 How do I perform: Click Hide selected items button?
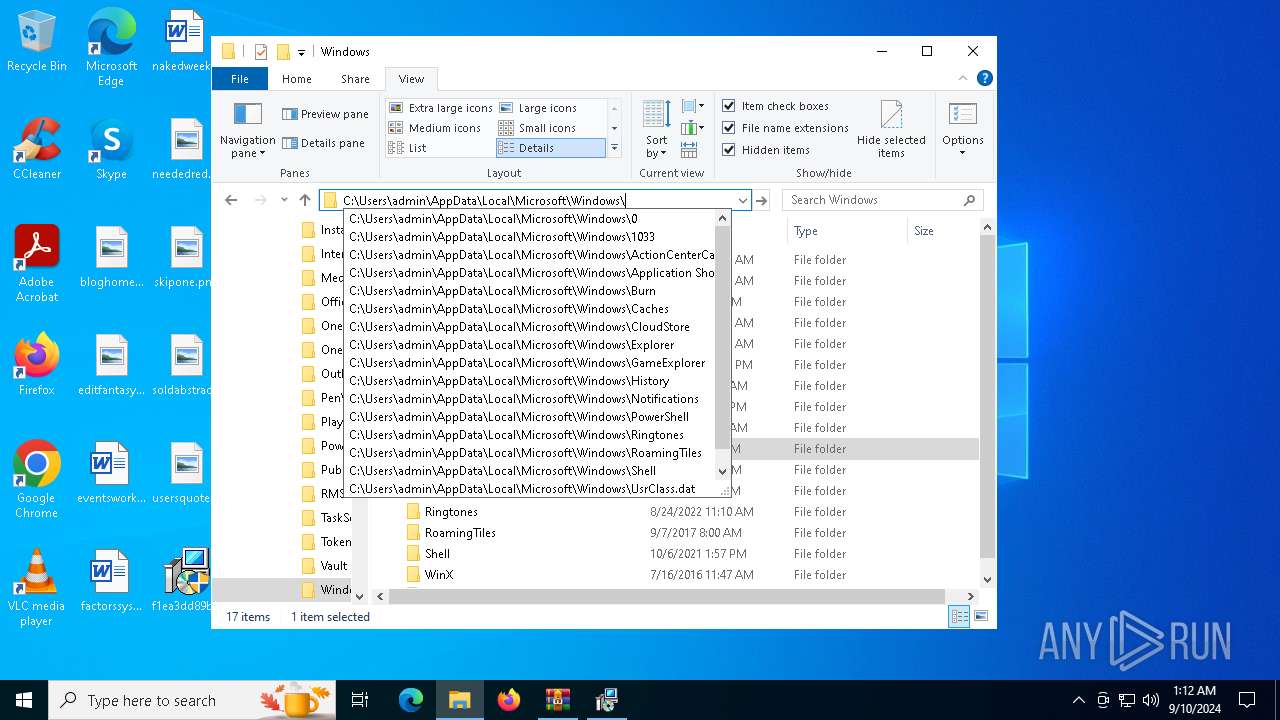coord(891,129)
